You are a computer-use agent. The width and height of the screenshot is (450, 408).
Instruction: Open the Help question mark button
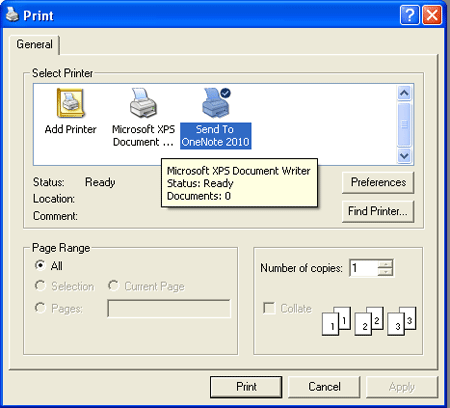[x=410, y=15]
